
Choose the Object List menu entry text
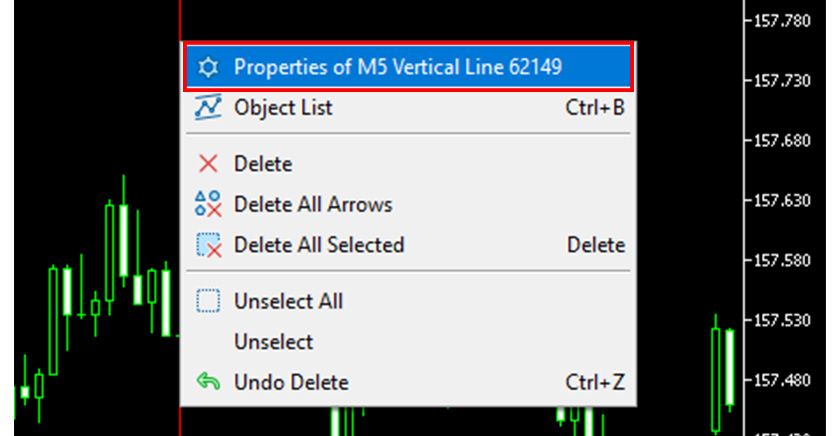[x=283, y=107]
